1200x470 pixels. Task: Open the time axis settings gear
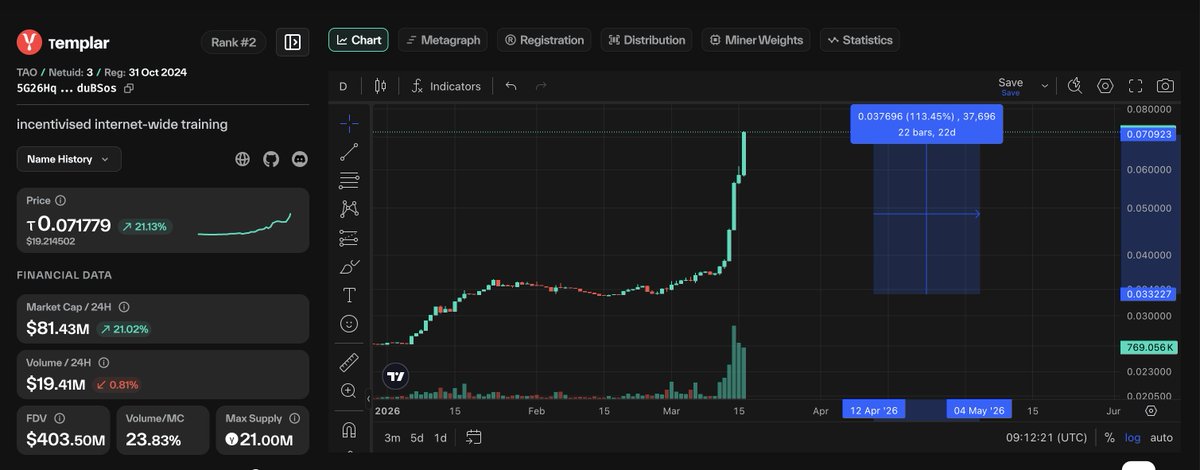(1151, 410)
